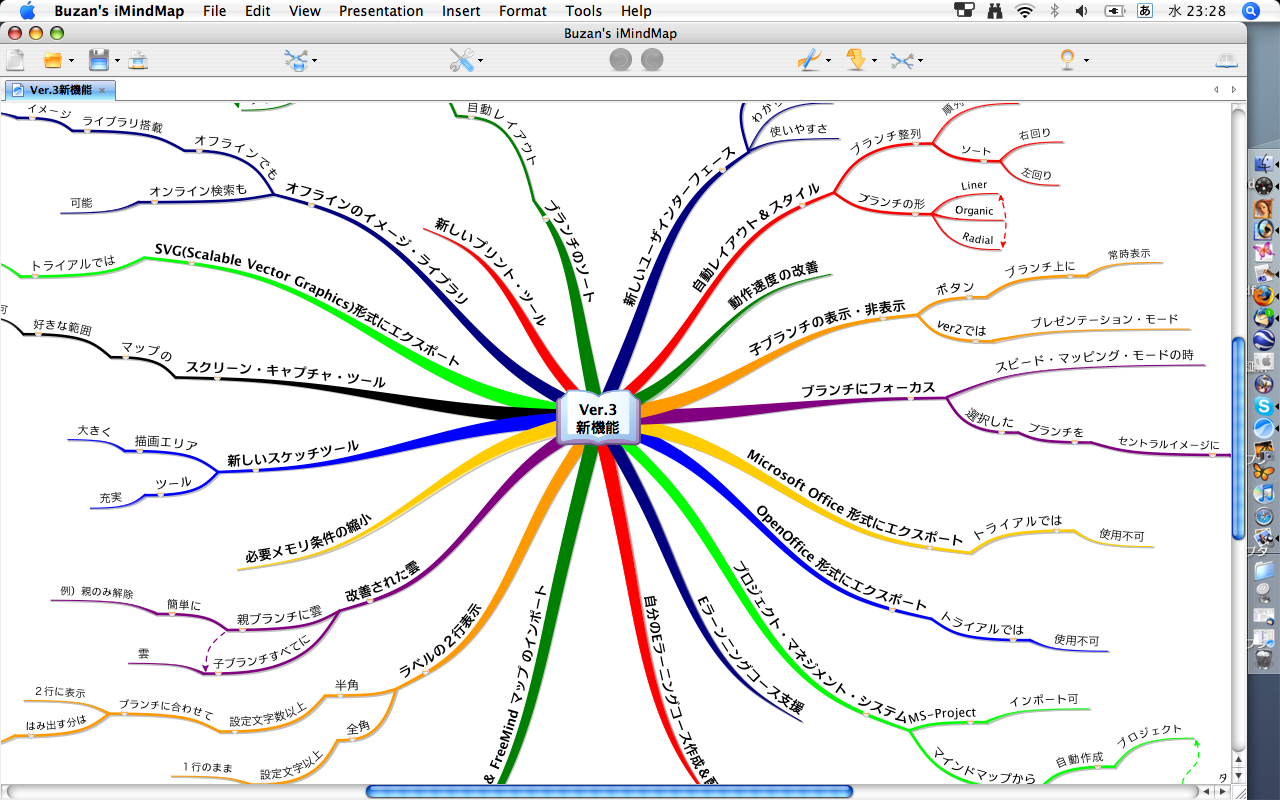Expand the insert branch dropdown arrow
This screenshot has height=800, width=1280.
click(x=316, y=61)
